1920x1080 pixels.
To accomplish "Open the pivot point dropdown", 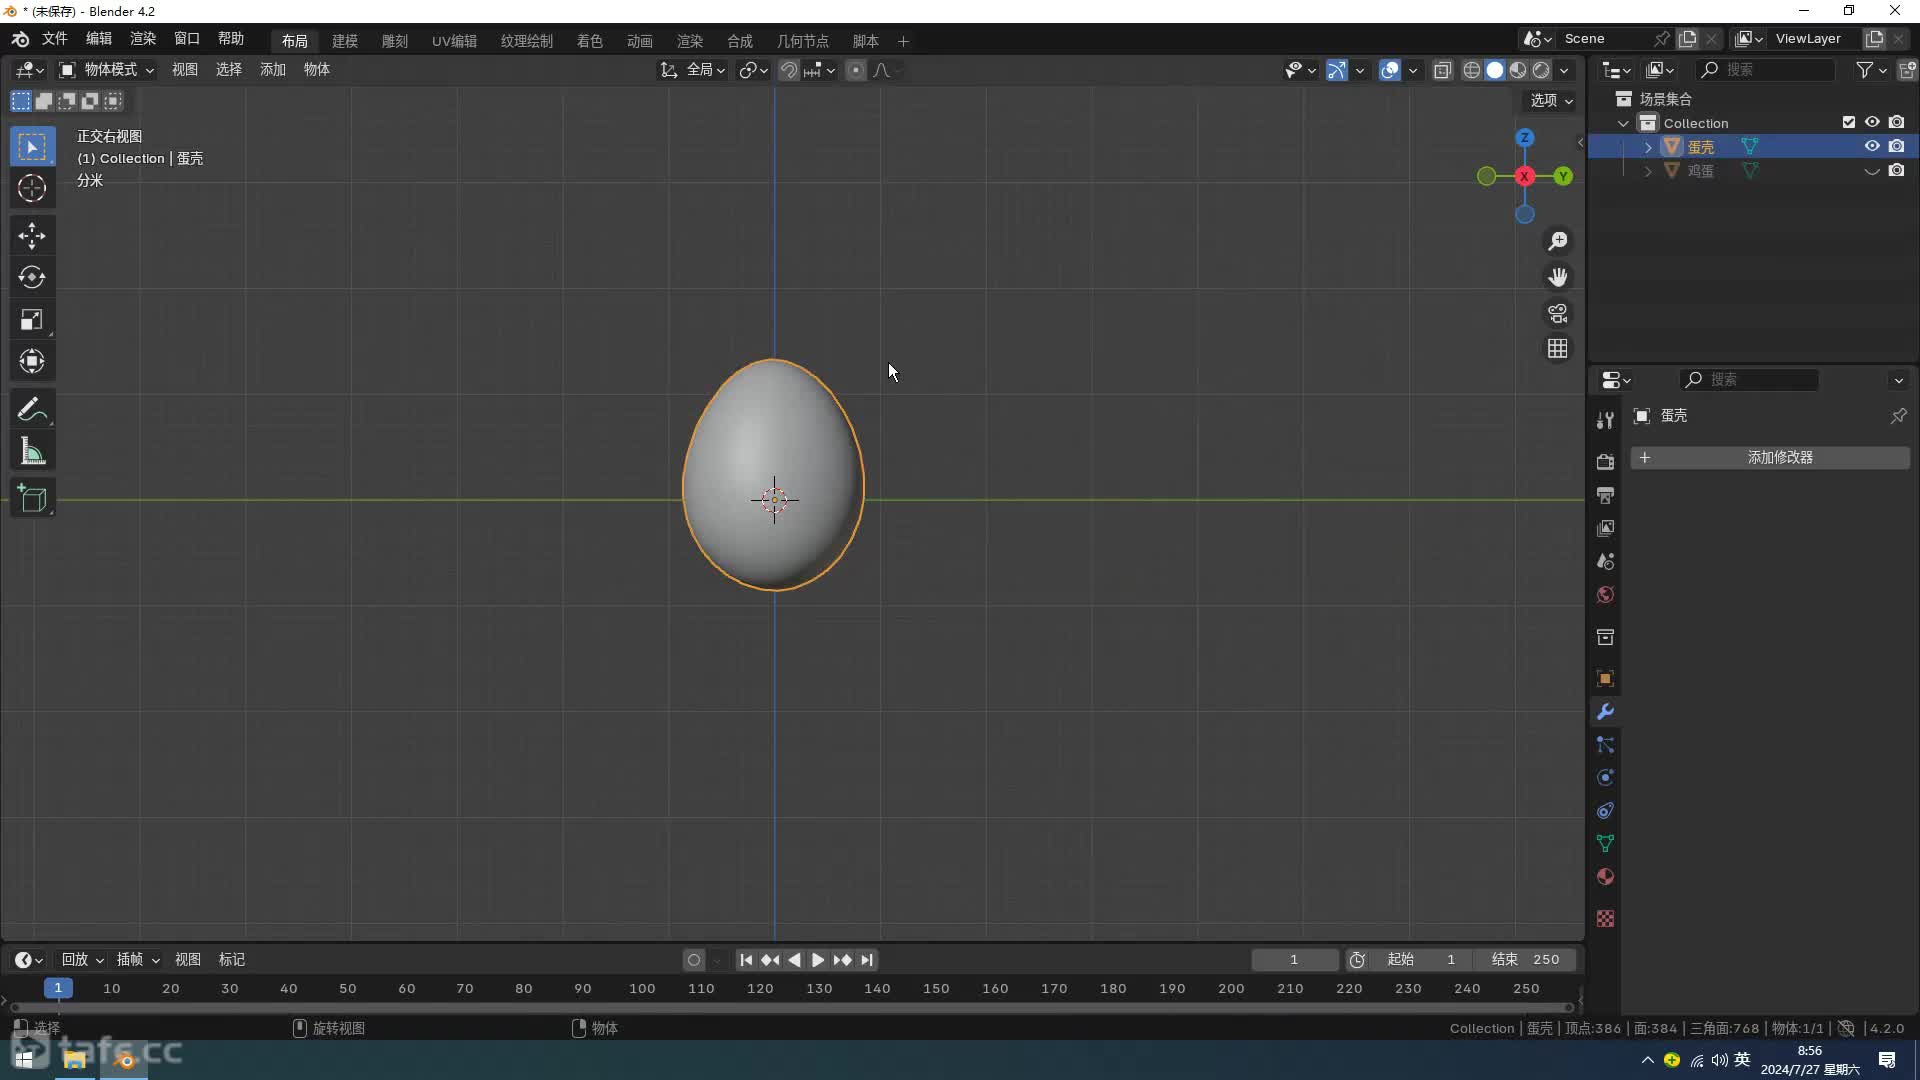I will tap(753, 70).
